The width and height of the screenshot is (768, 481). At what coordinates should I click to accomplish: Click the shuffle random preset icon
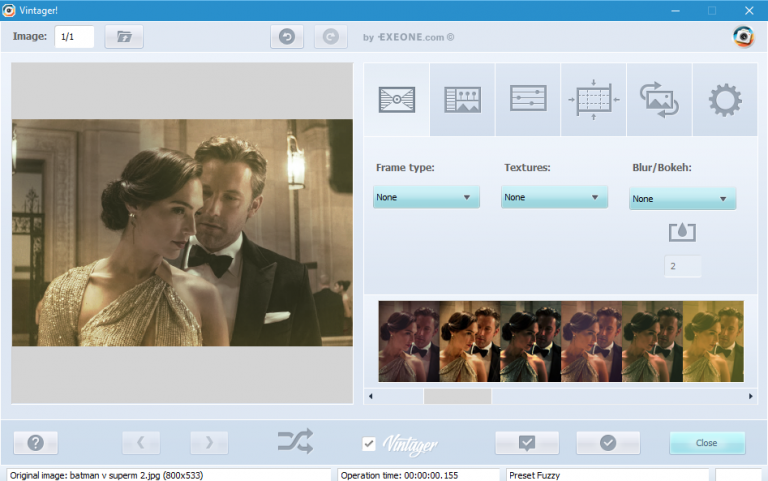coord(295,441)
